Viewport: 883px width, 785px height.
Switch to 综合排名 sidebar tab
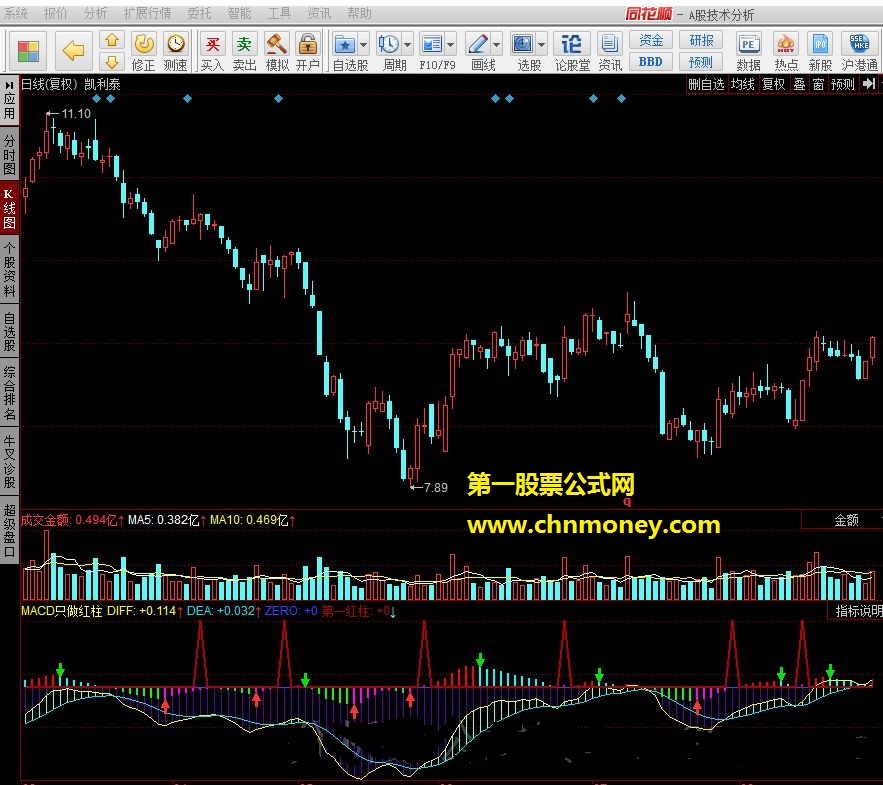coord(9,393)
